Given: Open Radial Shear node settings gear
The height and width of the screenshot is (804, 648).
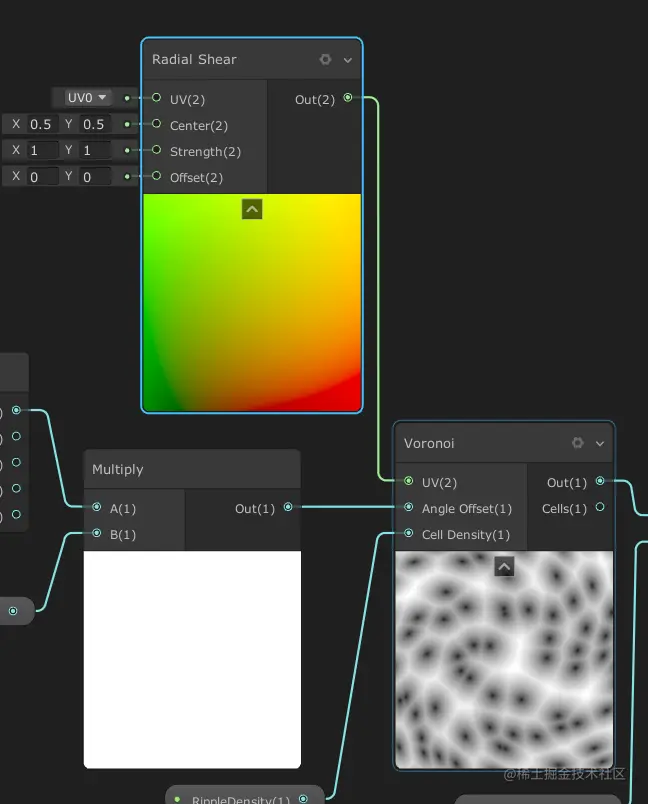Looking at the screenshot, I should tap(325, 59).
